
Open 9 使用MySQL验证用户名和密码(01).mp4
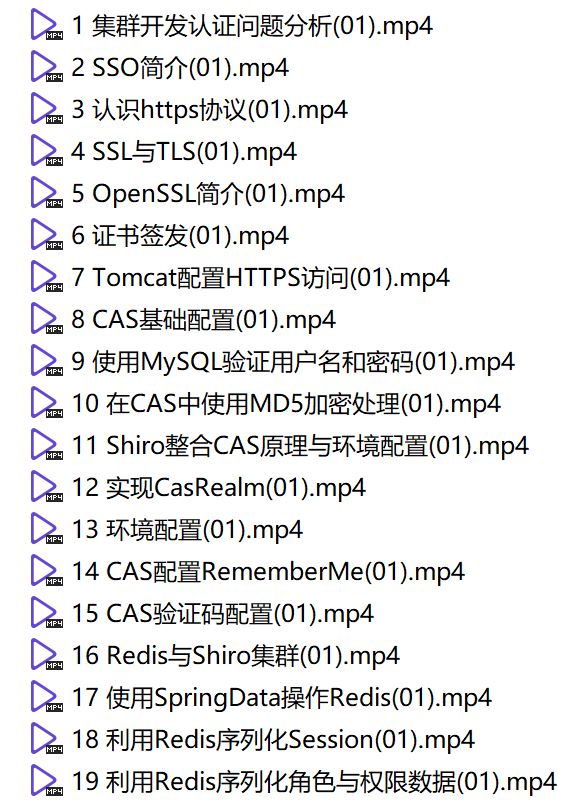293,362
